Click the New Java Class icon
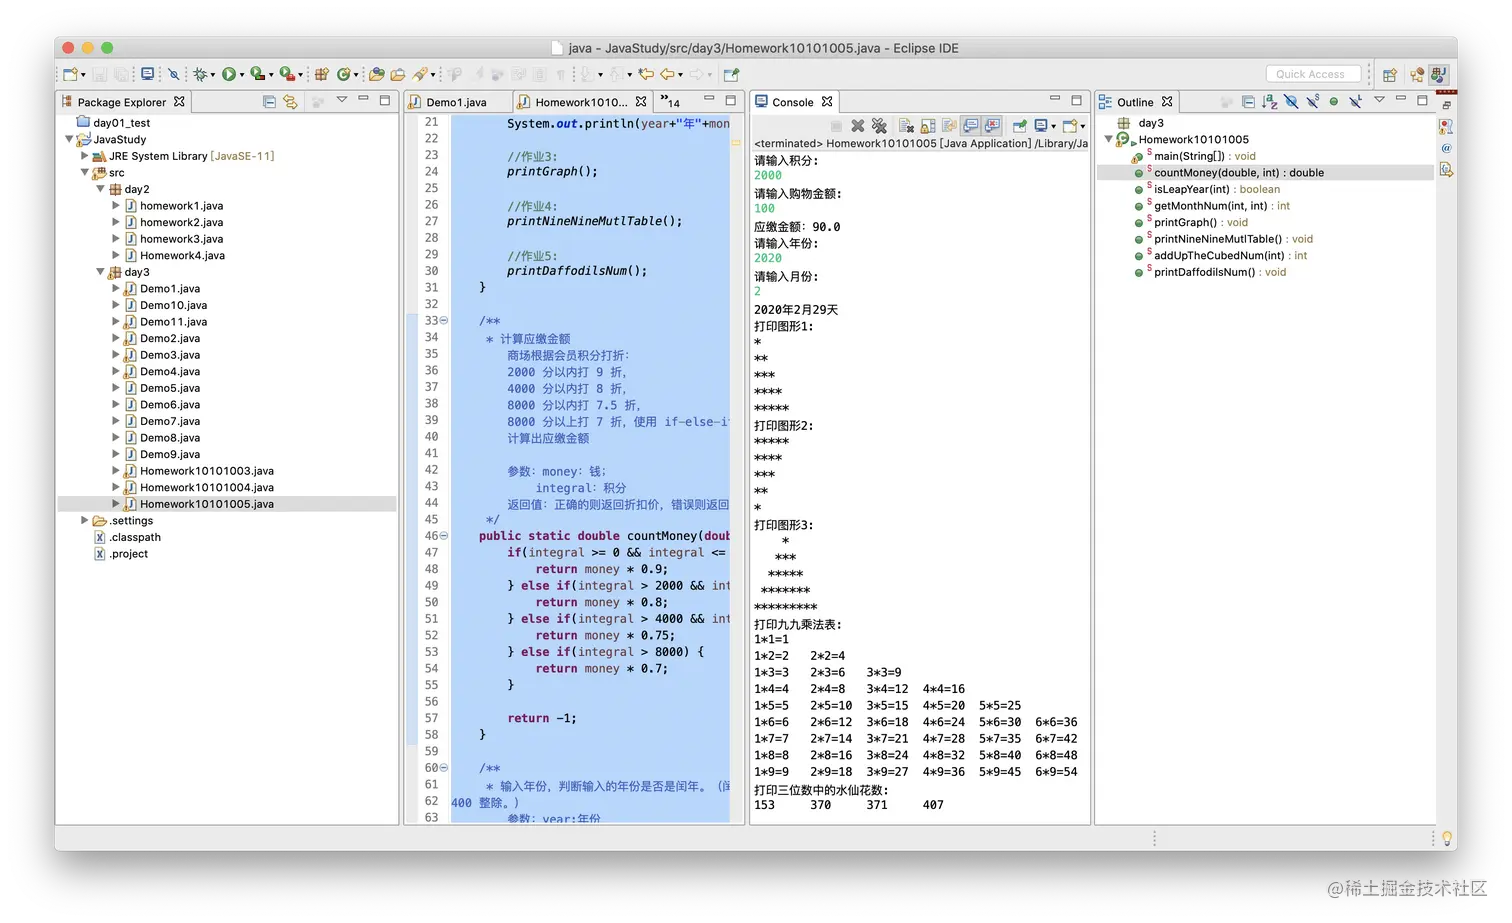 pyautogui.click(x=343, y=74)
